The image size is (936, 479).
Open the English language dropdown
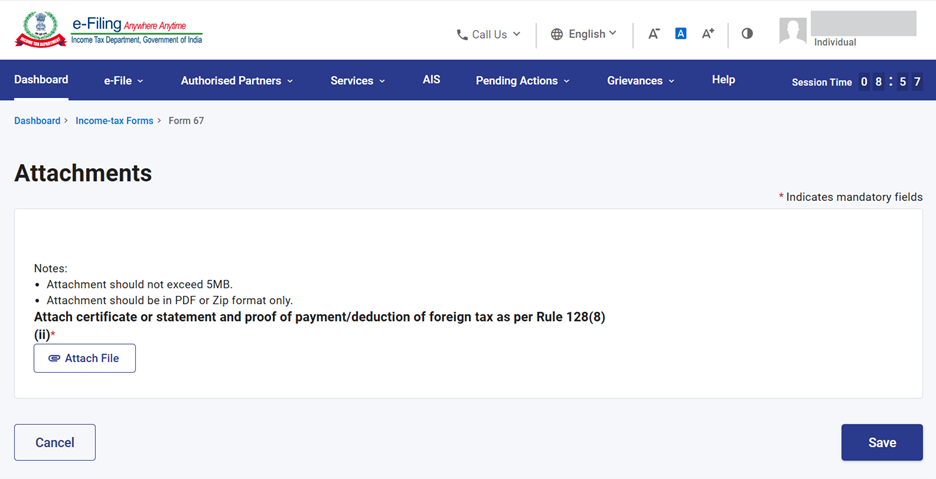(592, 34)
